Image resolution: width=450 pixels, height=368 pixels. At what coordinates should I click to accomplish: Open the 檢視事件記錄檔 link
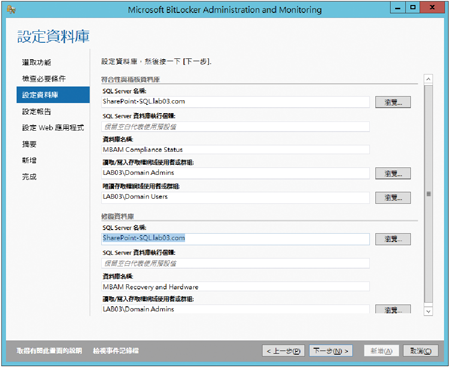(116, 351)
